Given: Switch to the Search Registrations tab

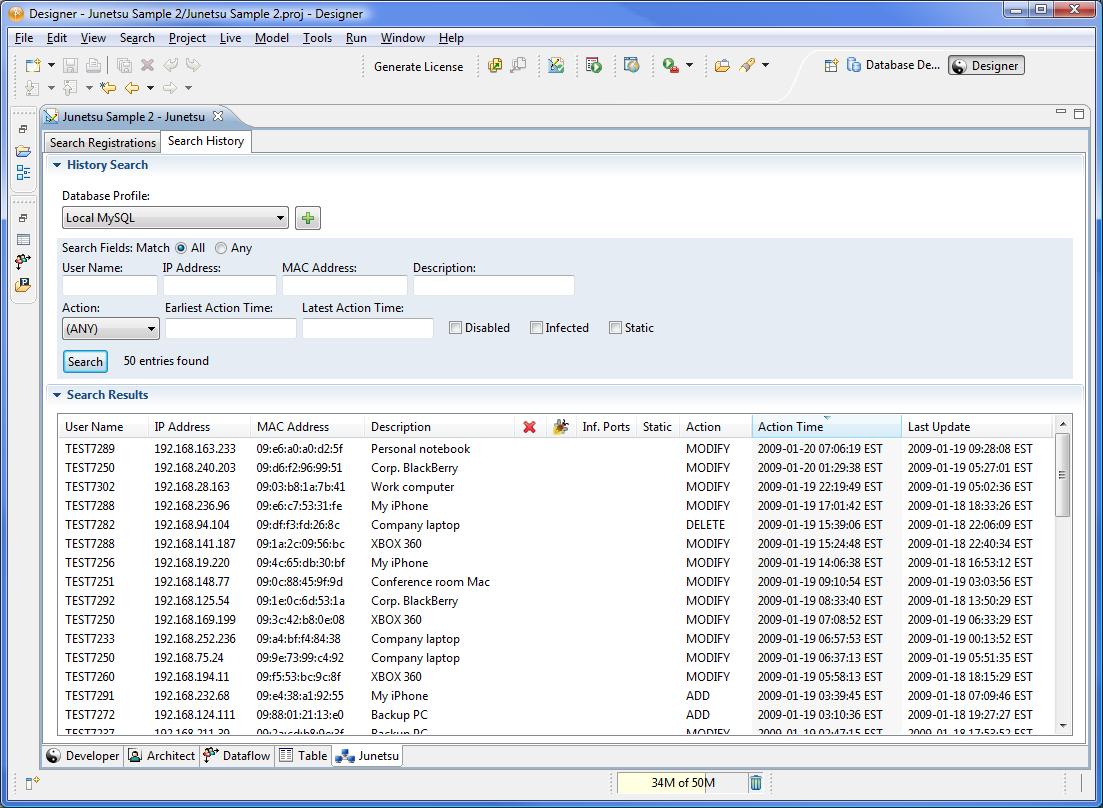Looking at the screenshot, I should click(x=102, y=142).
